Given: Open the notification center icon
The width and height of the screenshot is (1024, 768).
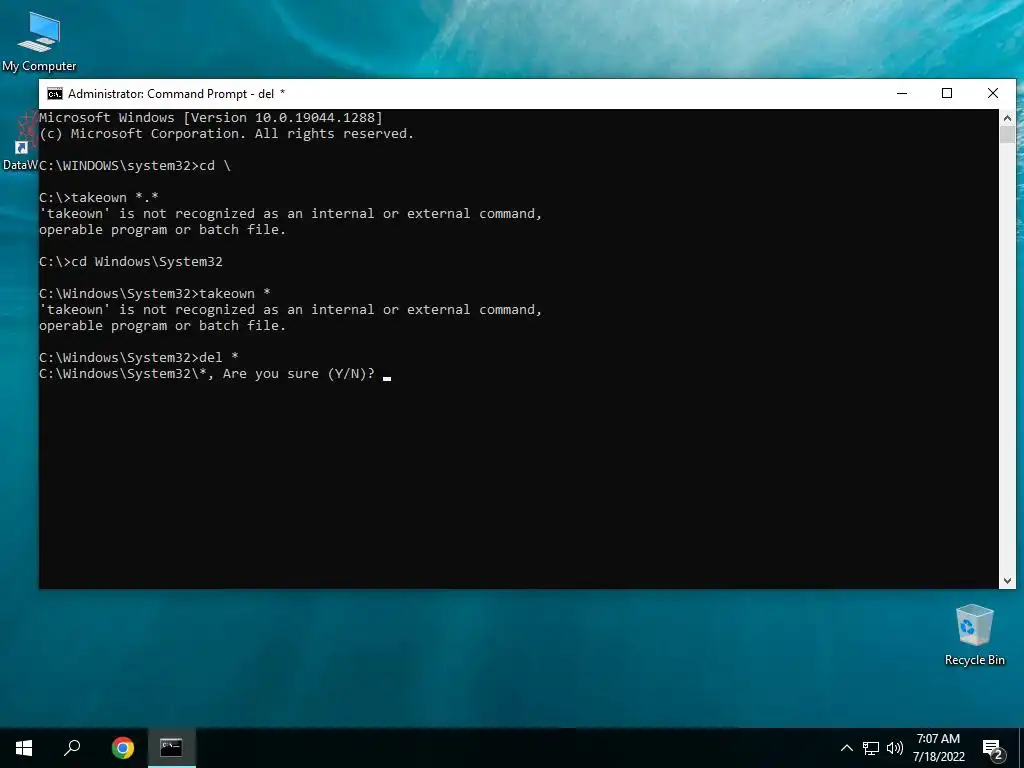Looking at the screenshot, I should click(x=993, y=749).
